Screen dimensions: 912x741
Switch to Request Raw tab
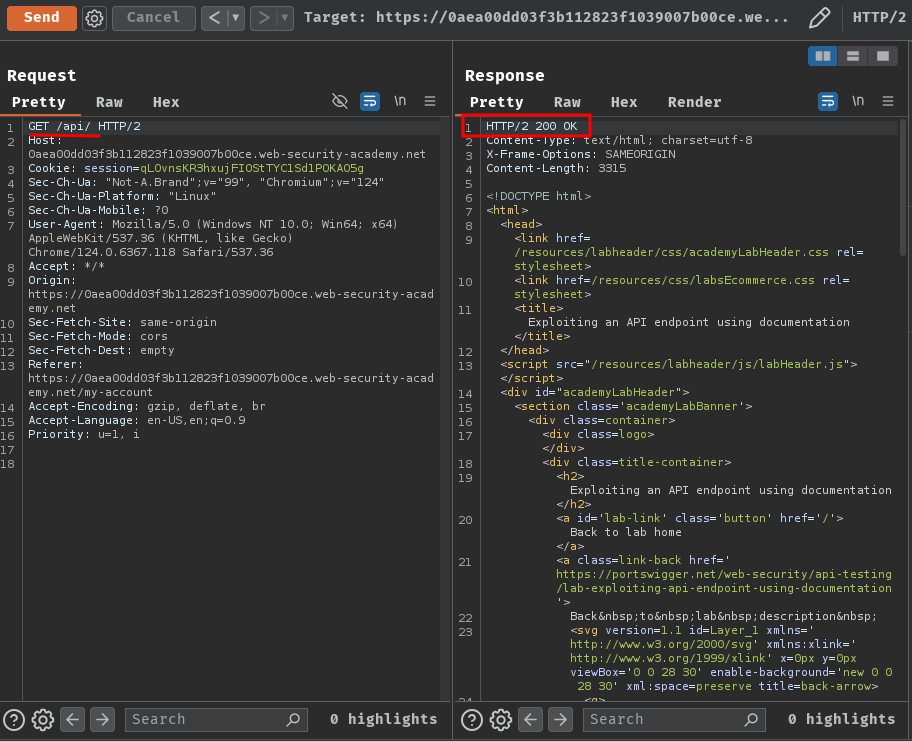coord(109,102)
